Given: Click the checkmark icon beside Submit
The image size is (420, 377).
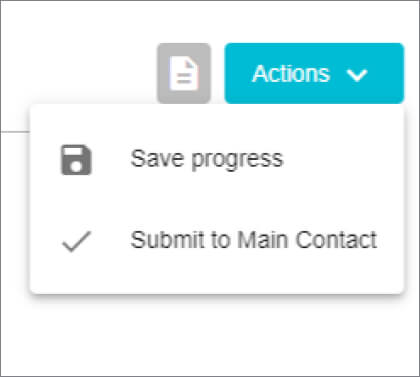Looking at the screenshot, I should 76,241.
